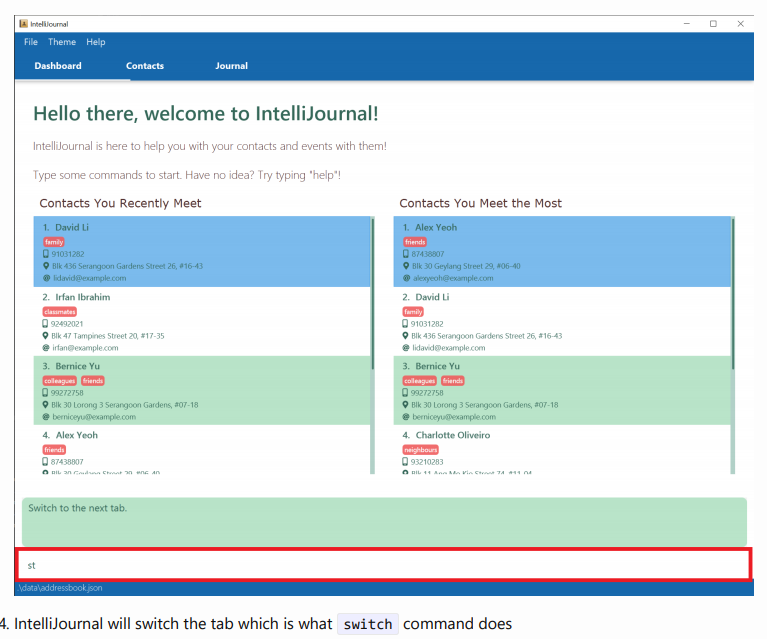Click Alex Yeoh's phone icon in Meet the Most list
The width and height of the screenshot is (767, 639).
[406, 254]
